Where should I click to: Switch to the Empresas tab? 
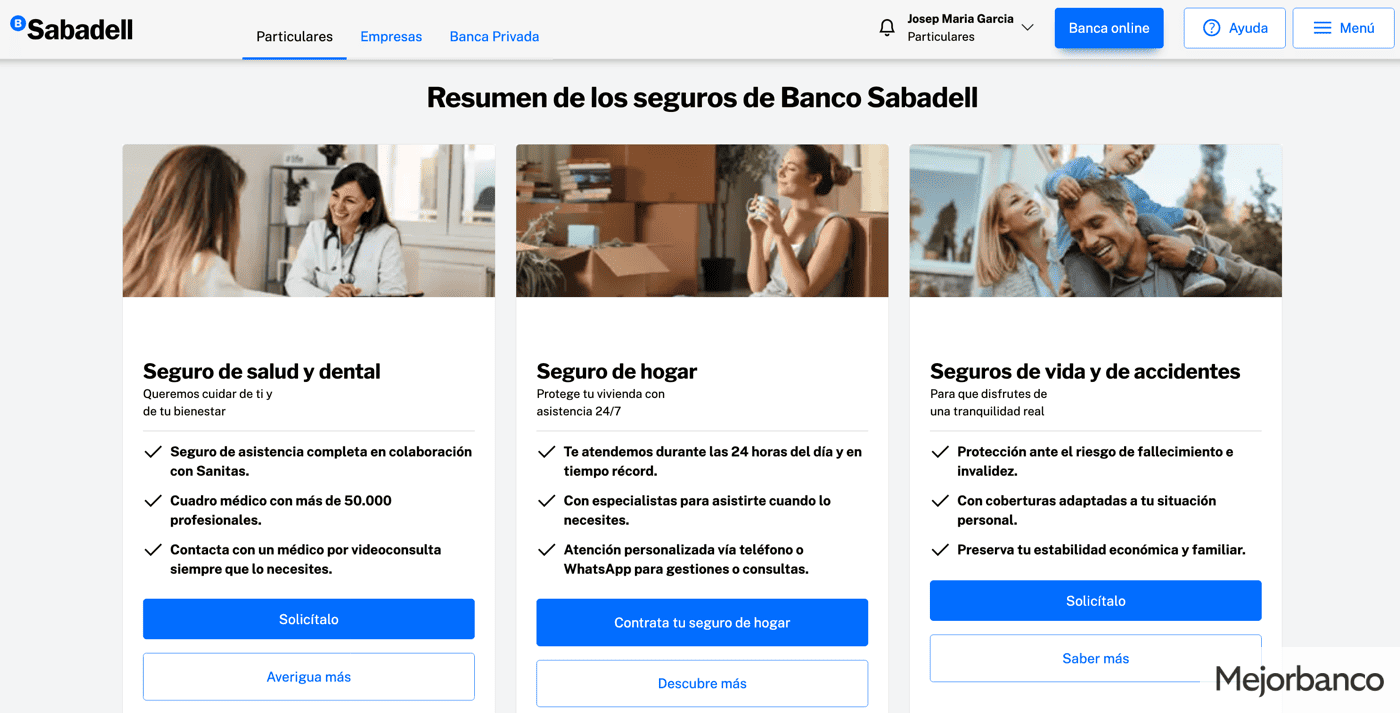tap(391, 36)
